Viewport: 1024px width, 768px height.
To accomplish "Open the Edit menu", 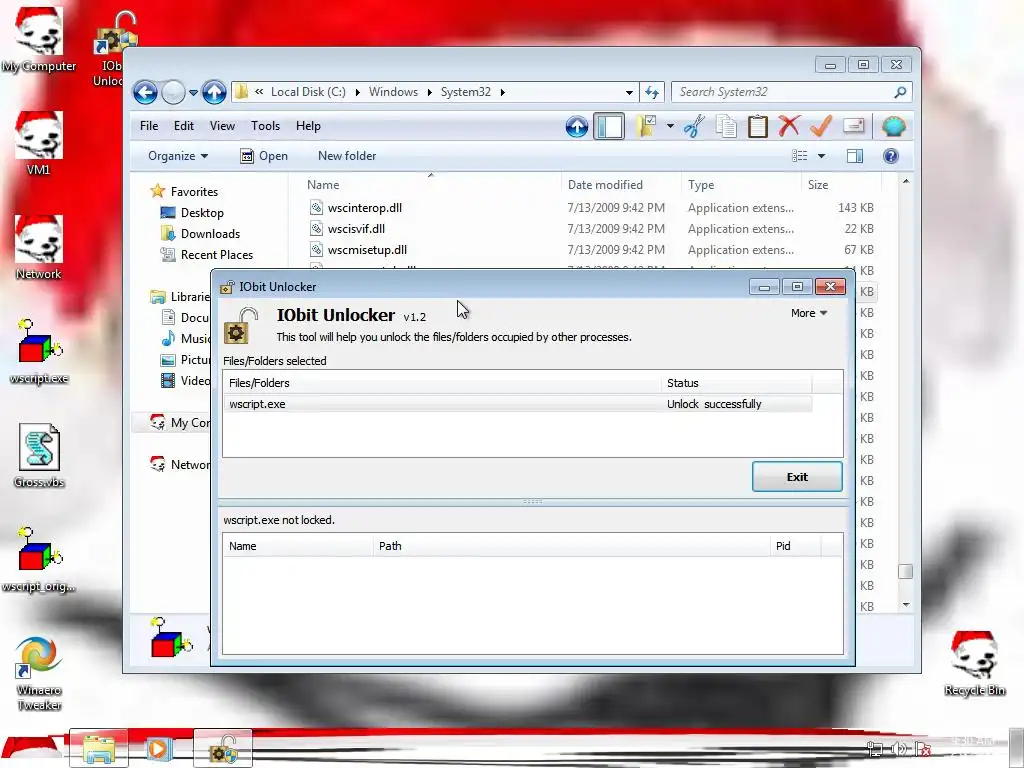I will click(x=184, y=126).
